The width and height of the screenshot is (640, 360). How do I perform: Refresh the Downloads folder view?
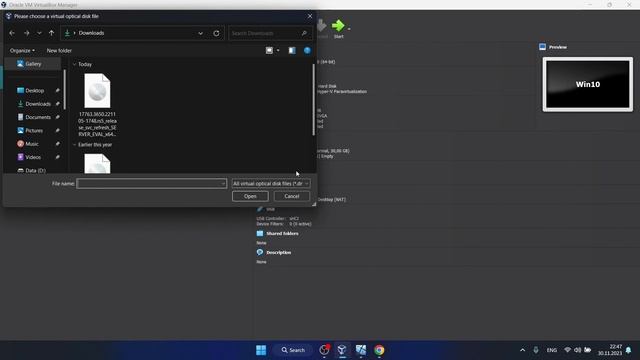pos(216,33)
